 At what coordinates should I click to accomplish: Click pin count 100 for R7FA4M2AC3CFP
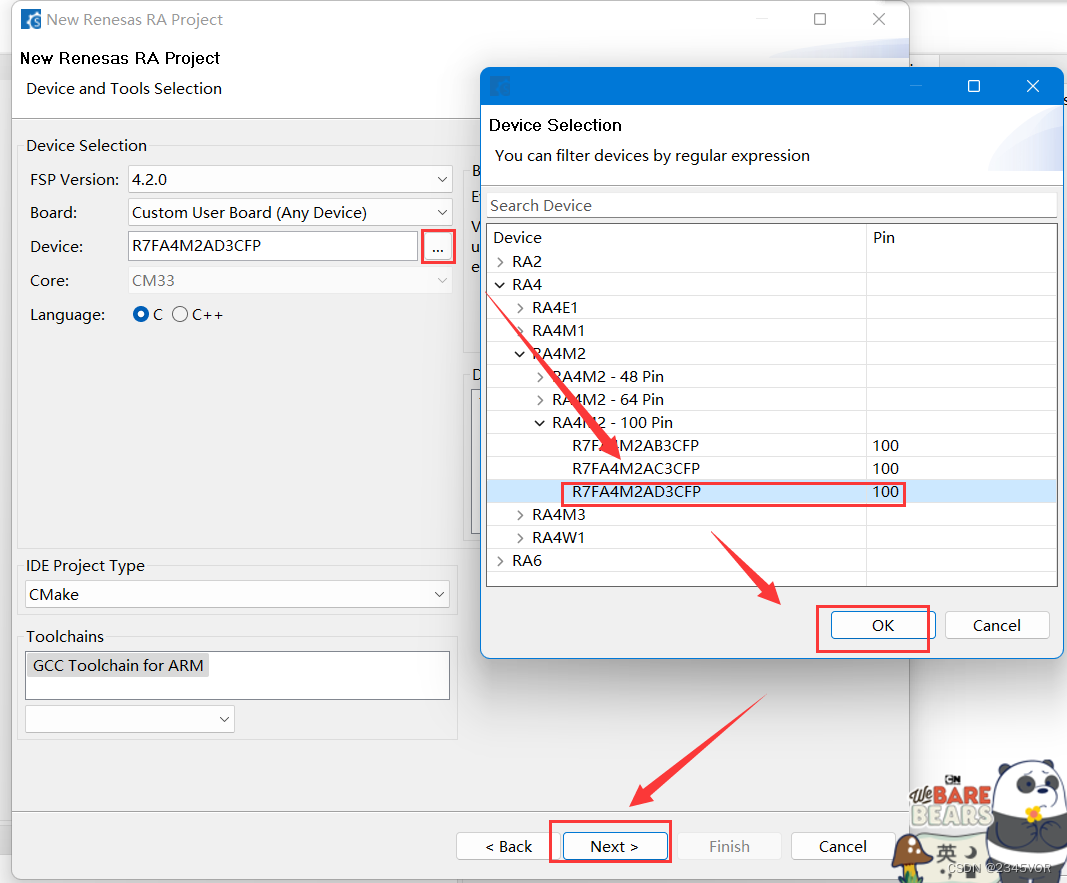pos(885,469)
